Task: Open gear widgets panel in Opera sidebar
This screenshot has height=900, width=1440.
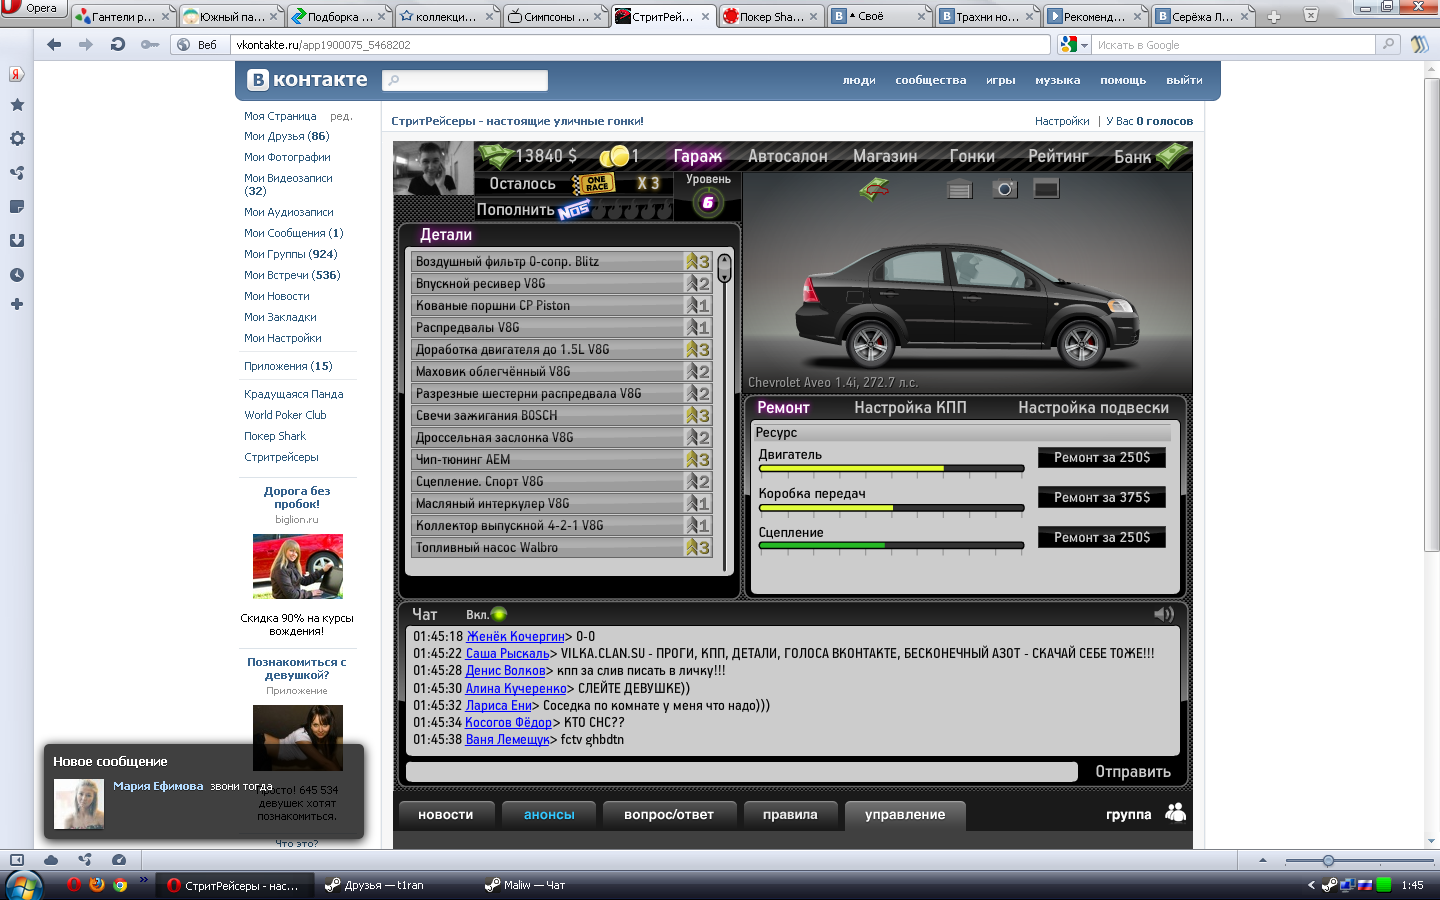Action: pos(17,139)
